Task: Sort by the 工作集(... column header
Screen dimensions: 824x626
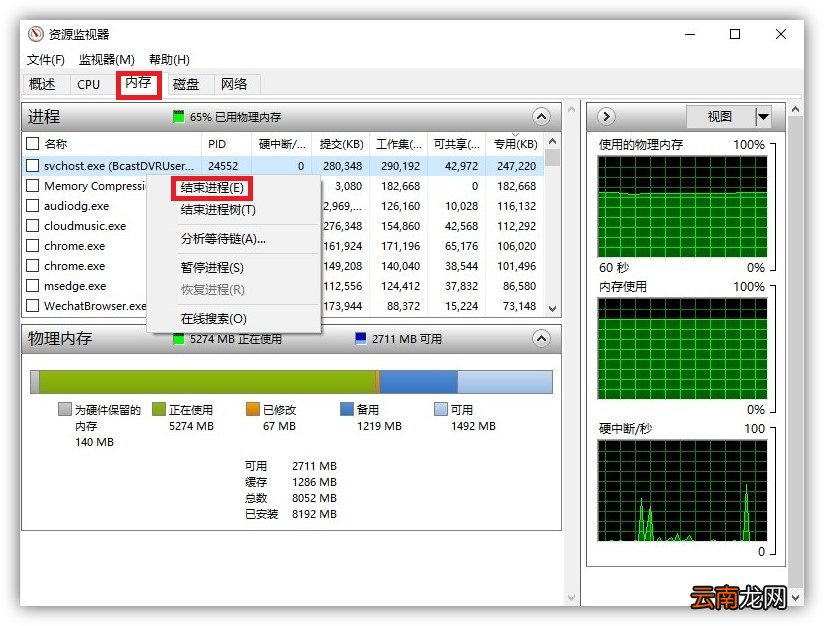Action: pos(399,144)
